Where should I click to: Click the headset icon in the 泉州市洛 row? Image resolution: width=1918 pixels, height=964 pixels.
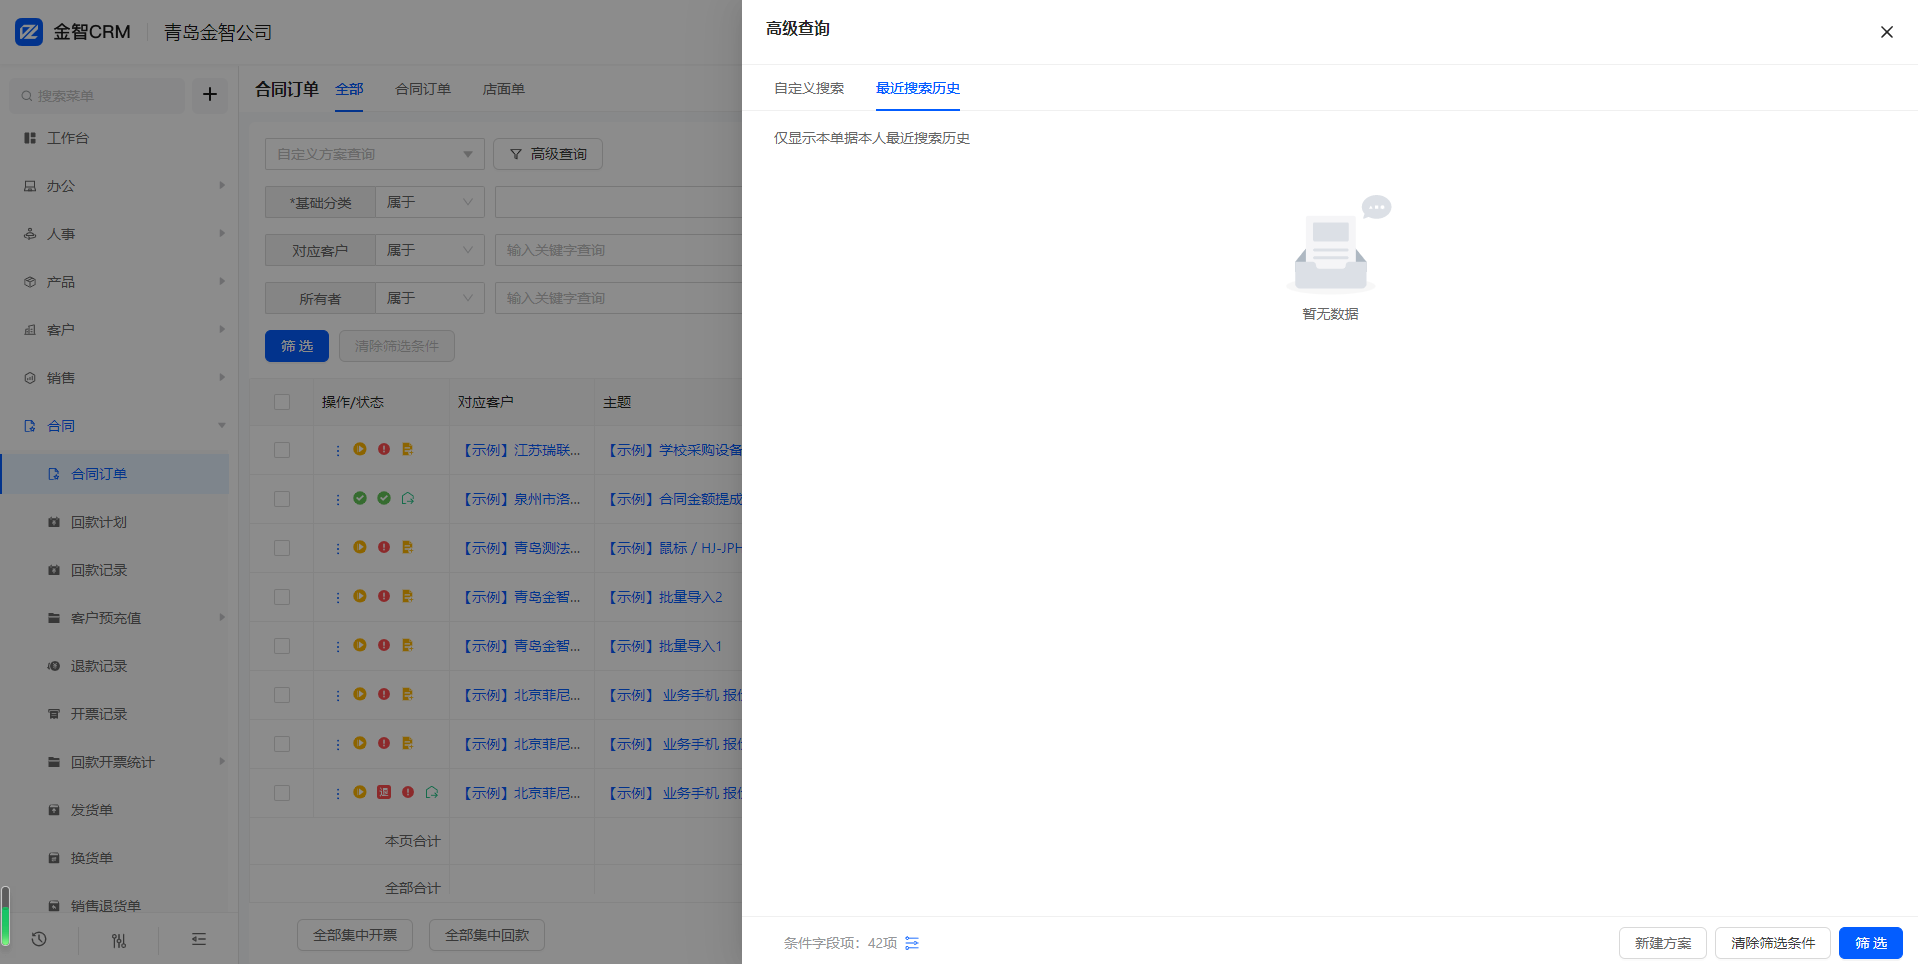pyautogui.click(x=408, y=498)
